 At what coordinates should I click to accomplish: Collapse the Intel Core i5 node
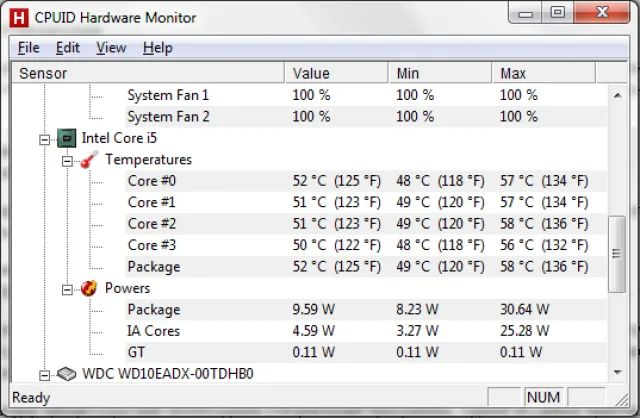44,140
